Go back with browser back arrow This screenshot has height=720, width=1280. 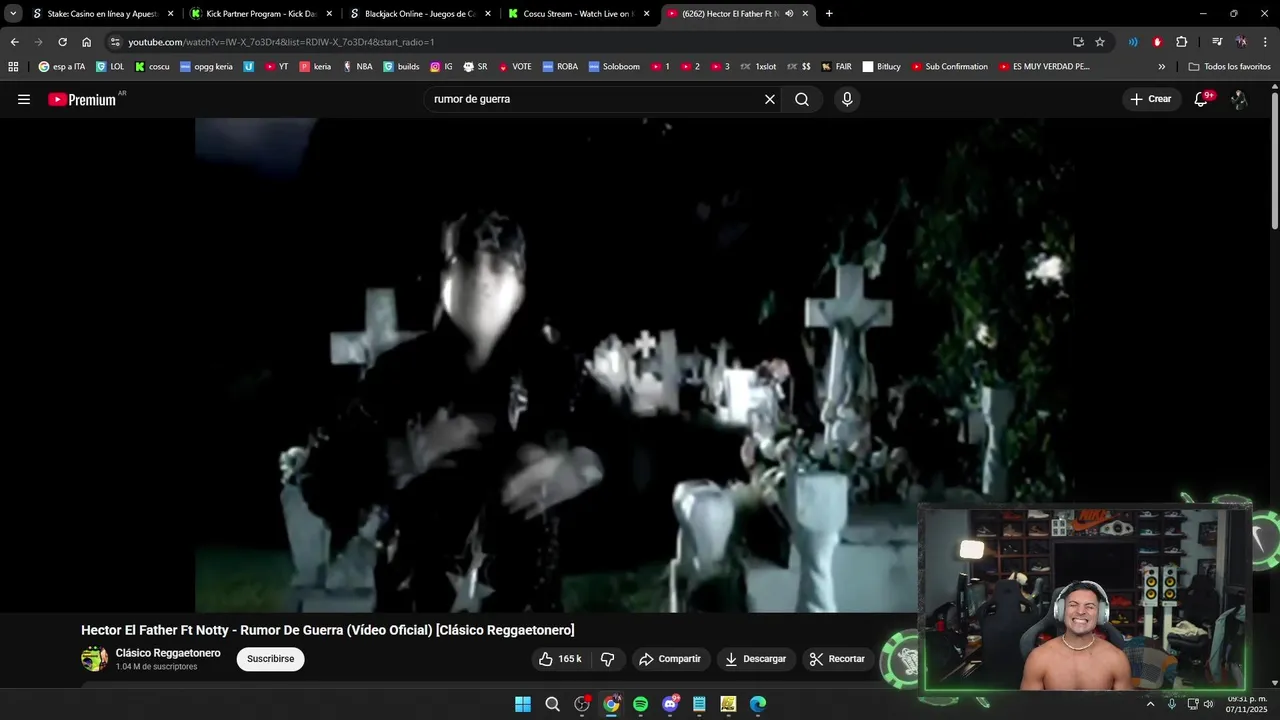tap(14, 42)
